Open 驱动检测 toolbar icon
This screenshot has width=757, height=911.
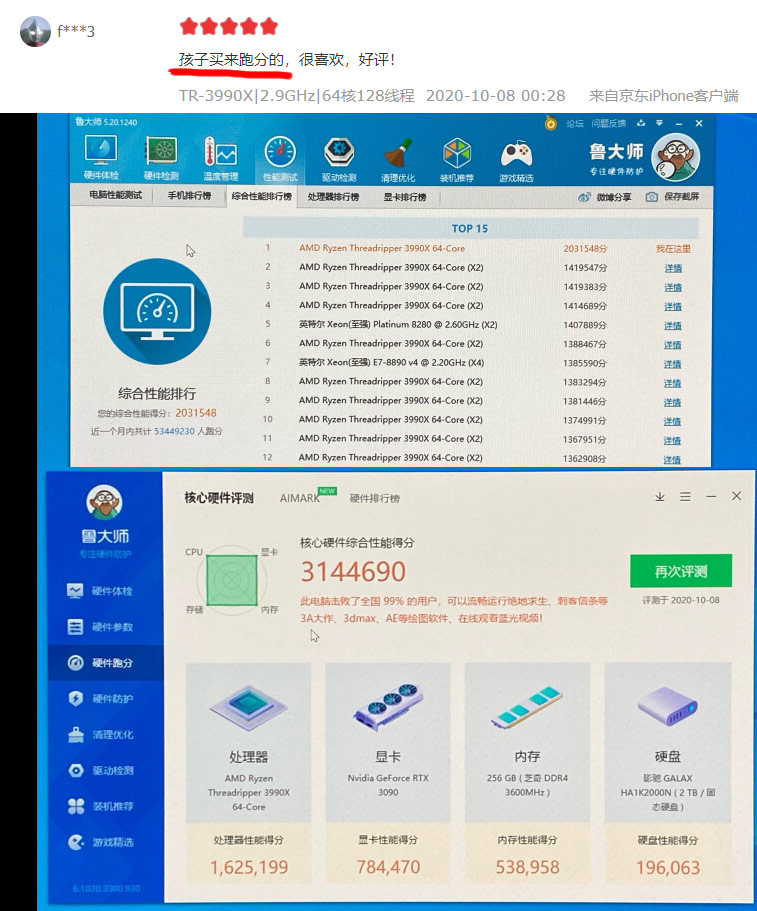coord(339,159)
